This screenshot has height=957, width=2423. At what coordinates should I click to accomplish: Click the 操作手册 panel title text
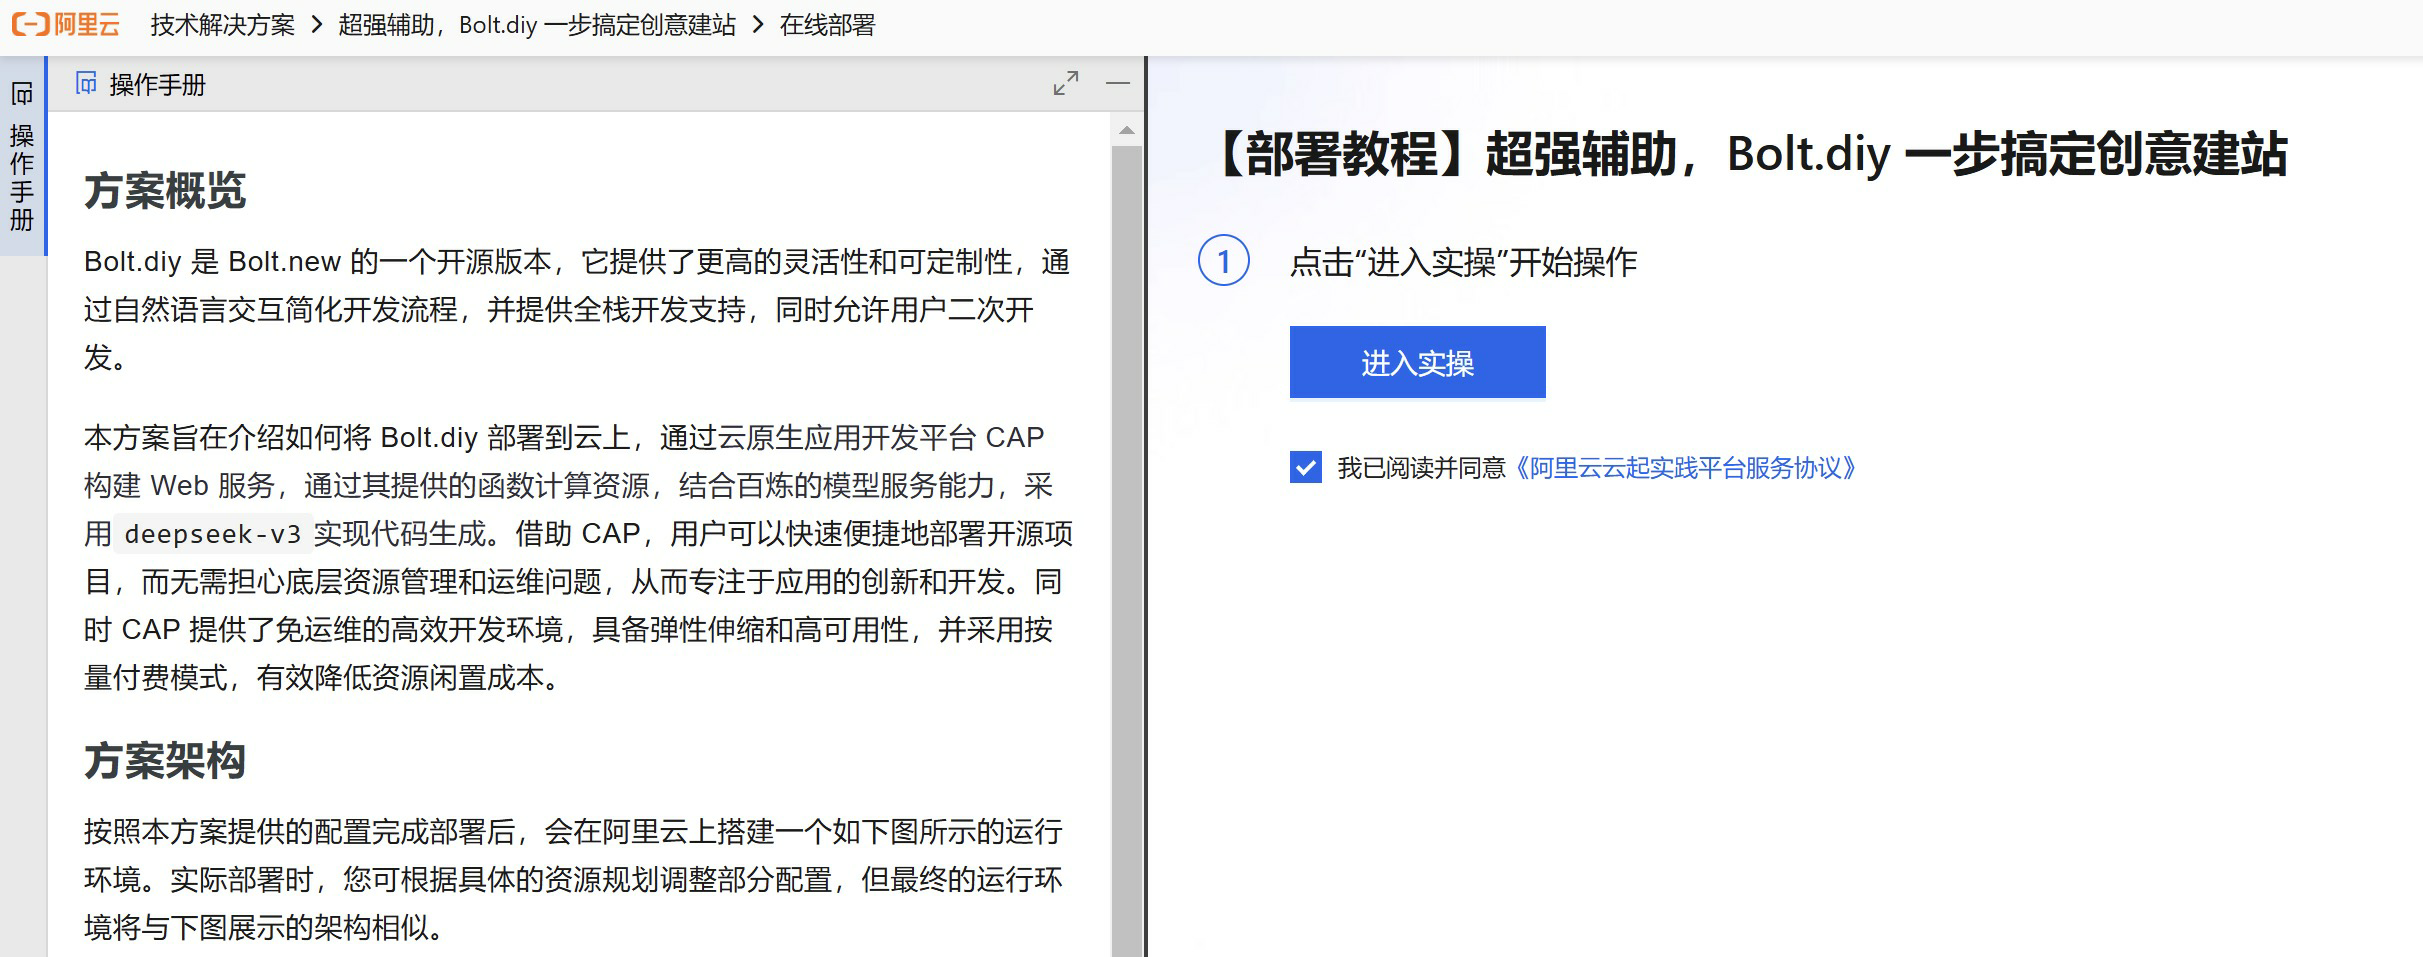coord(157,85)
